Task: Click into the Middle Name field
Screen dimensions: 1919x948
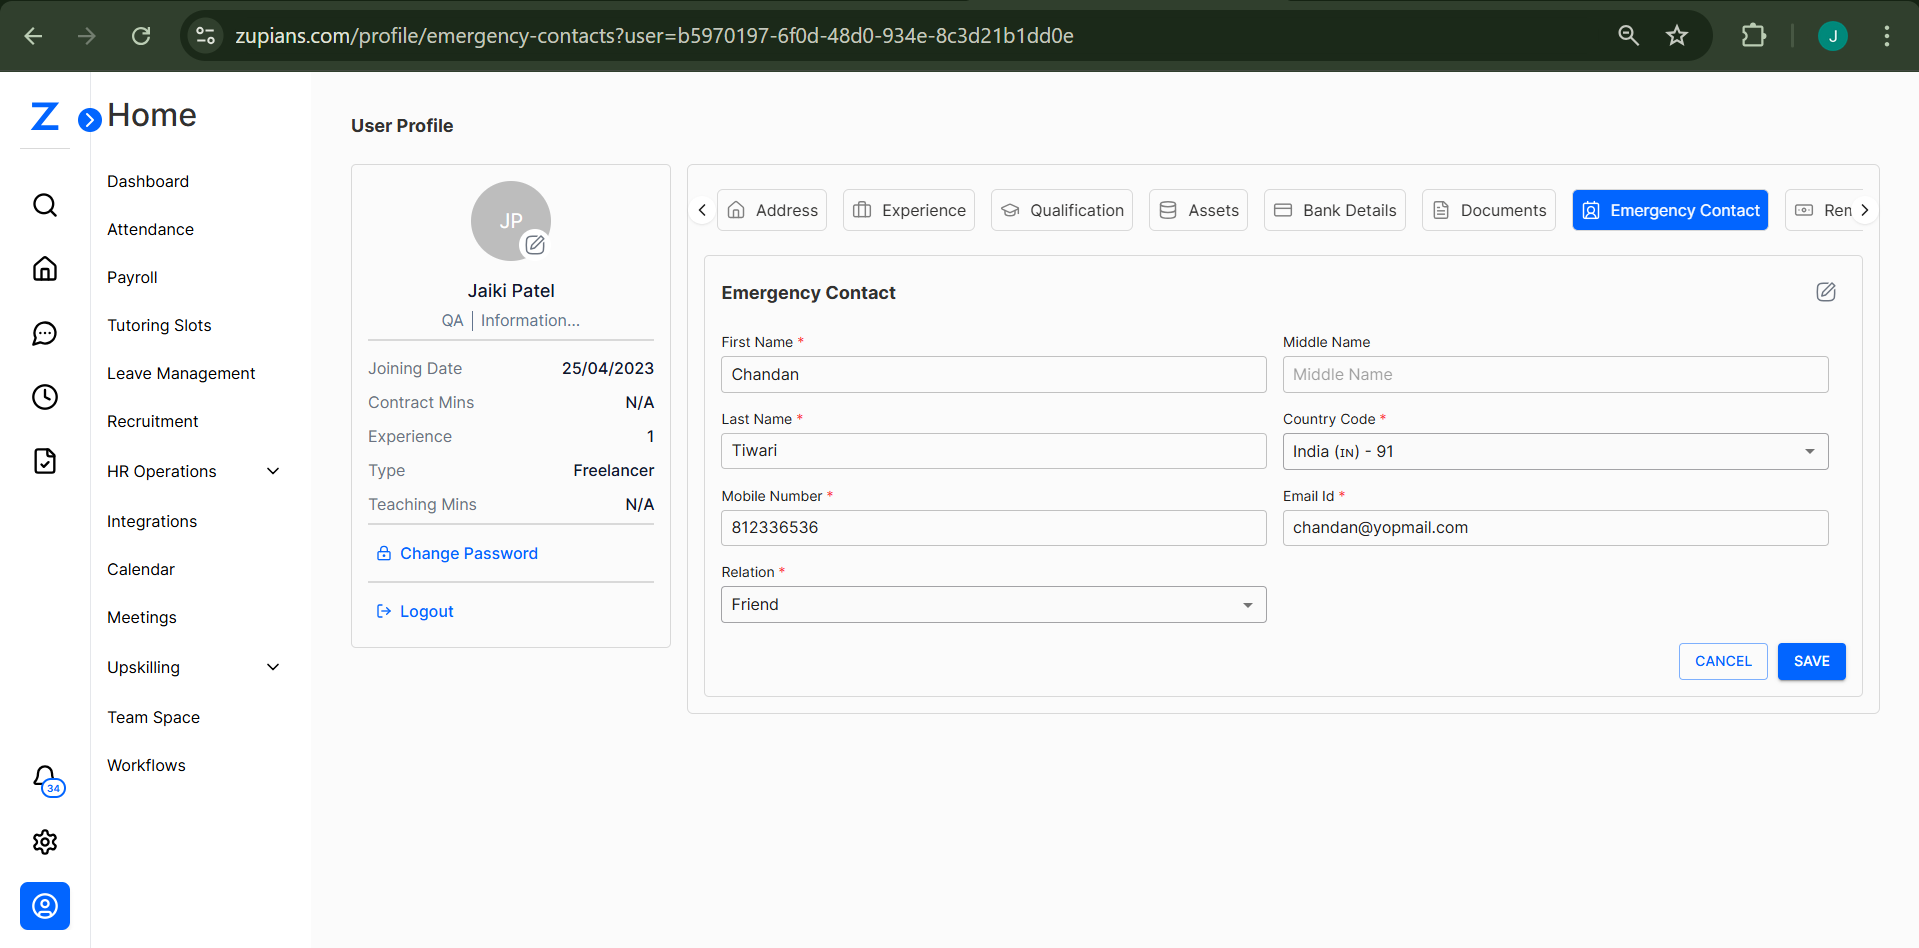Action: [x=1555, y=375]
